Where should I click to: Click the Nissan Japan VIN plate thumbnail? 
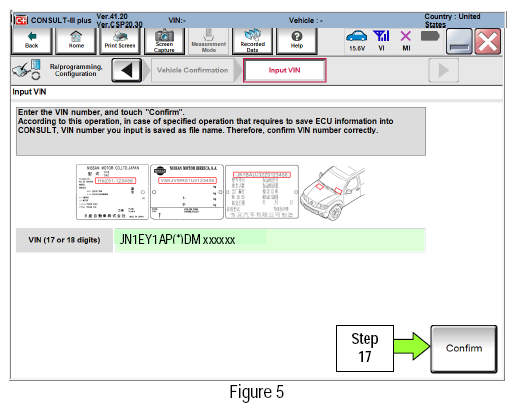click(x=112, y=192)
